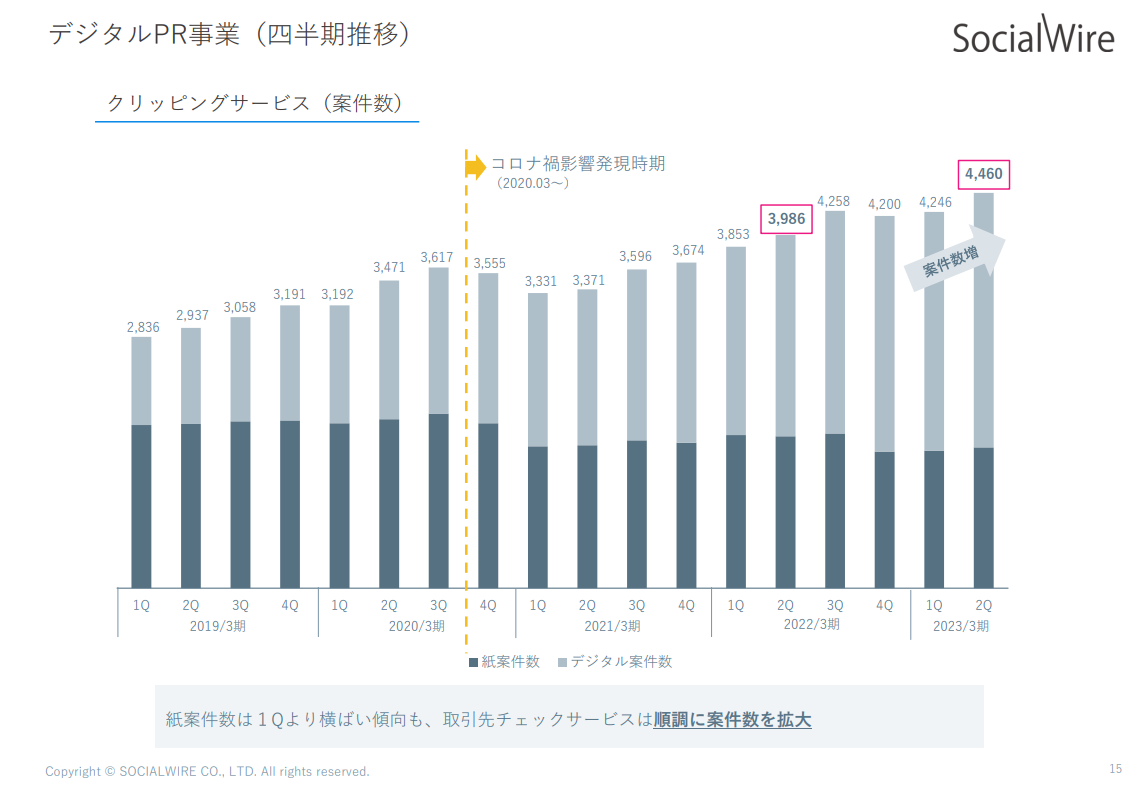
Task: Click the 4Q axis label of 2019/3期
Action: [290, 605]
